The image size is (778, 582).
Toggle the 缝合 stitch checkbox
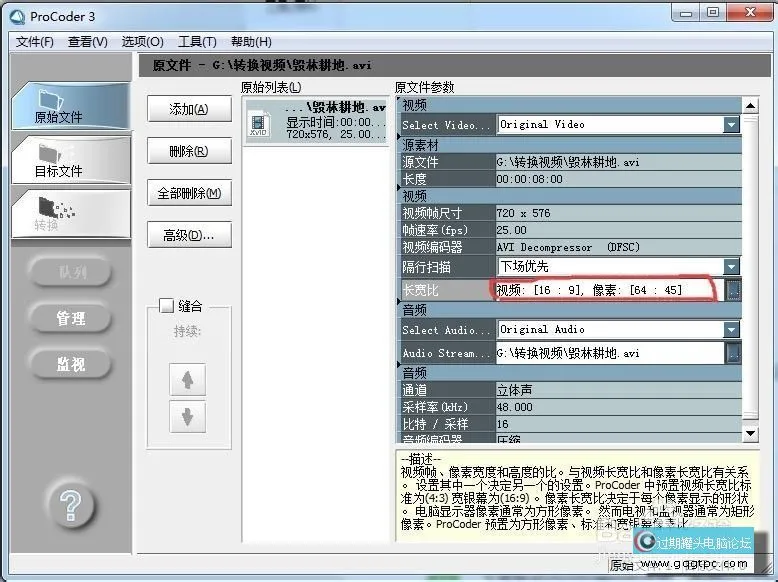[x=166, y=305]
